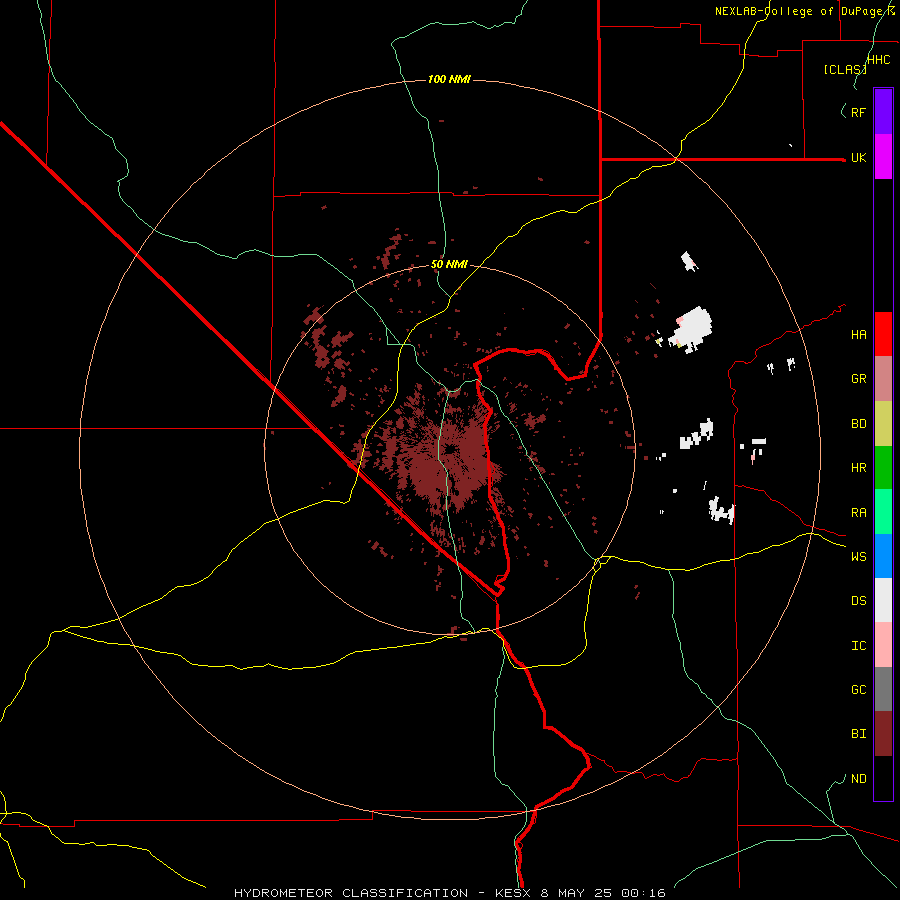900x900 pixels.
Task: Click the GR legend color block
Action: pos(883,379)
